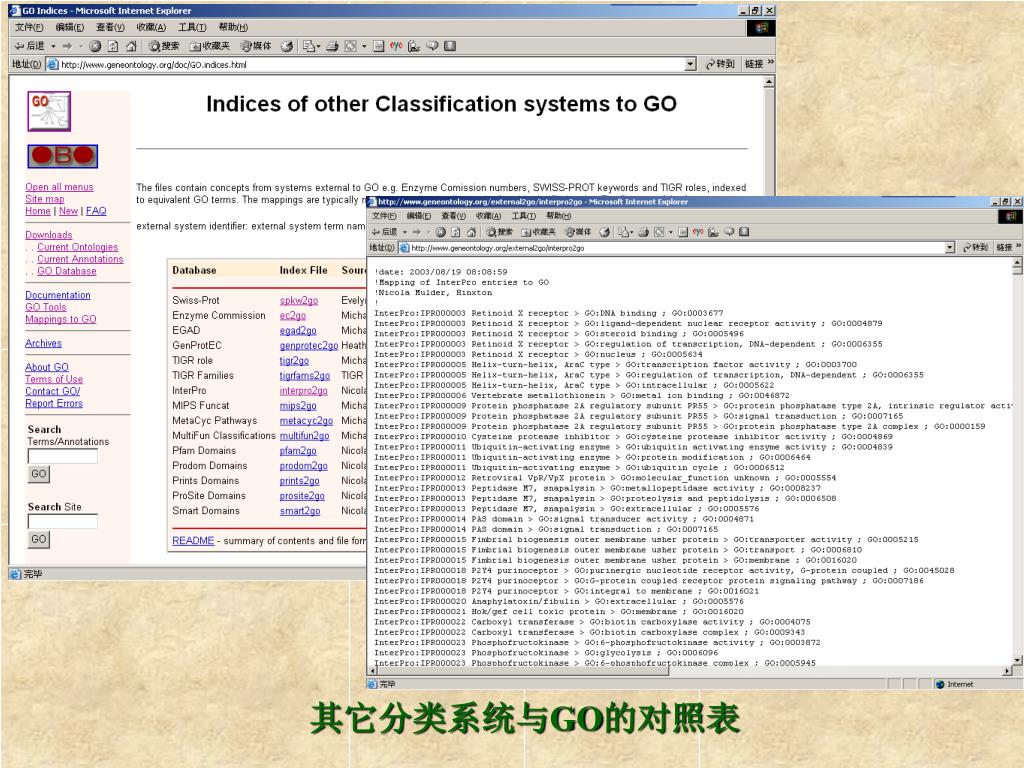Image resolution: width=1024 pixels, height=768 pixels.
Task: Open 编辑 menu in GO Indices window
Action: coord(70,27)
